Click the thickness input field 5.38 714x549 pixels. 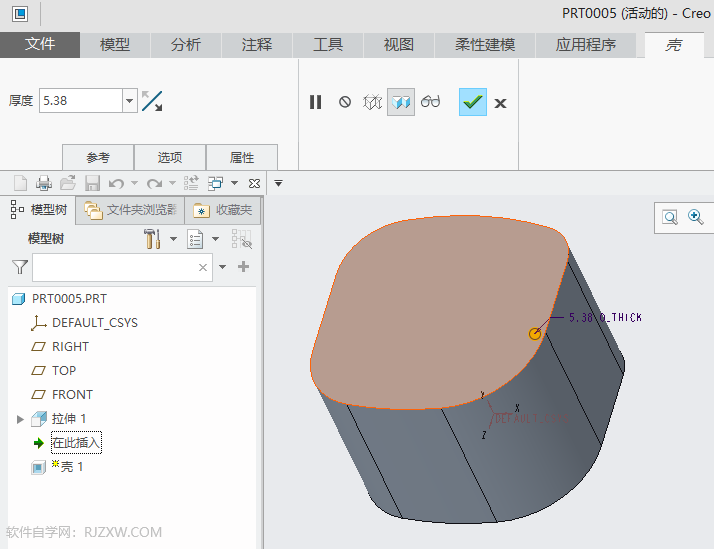tap(81, 101)
